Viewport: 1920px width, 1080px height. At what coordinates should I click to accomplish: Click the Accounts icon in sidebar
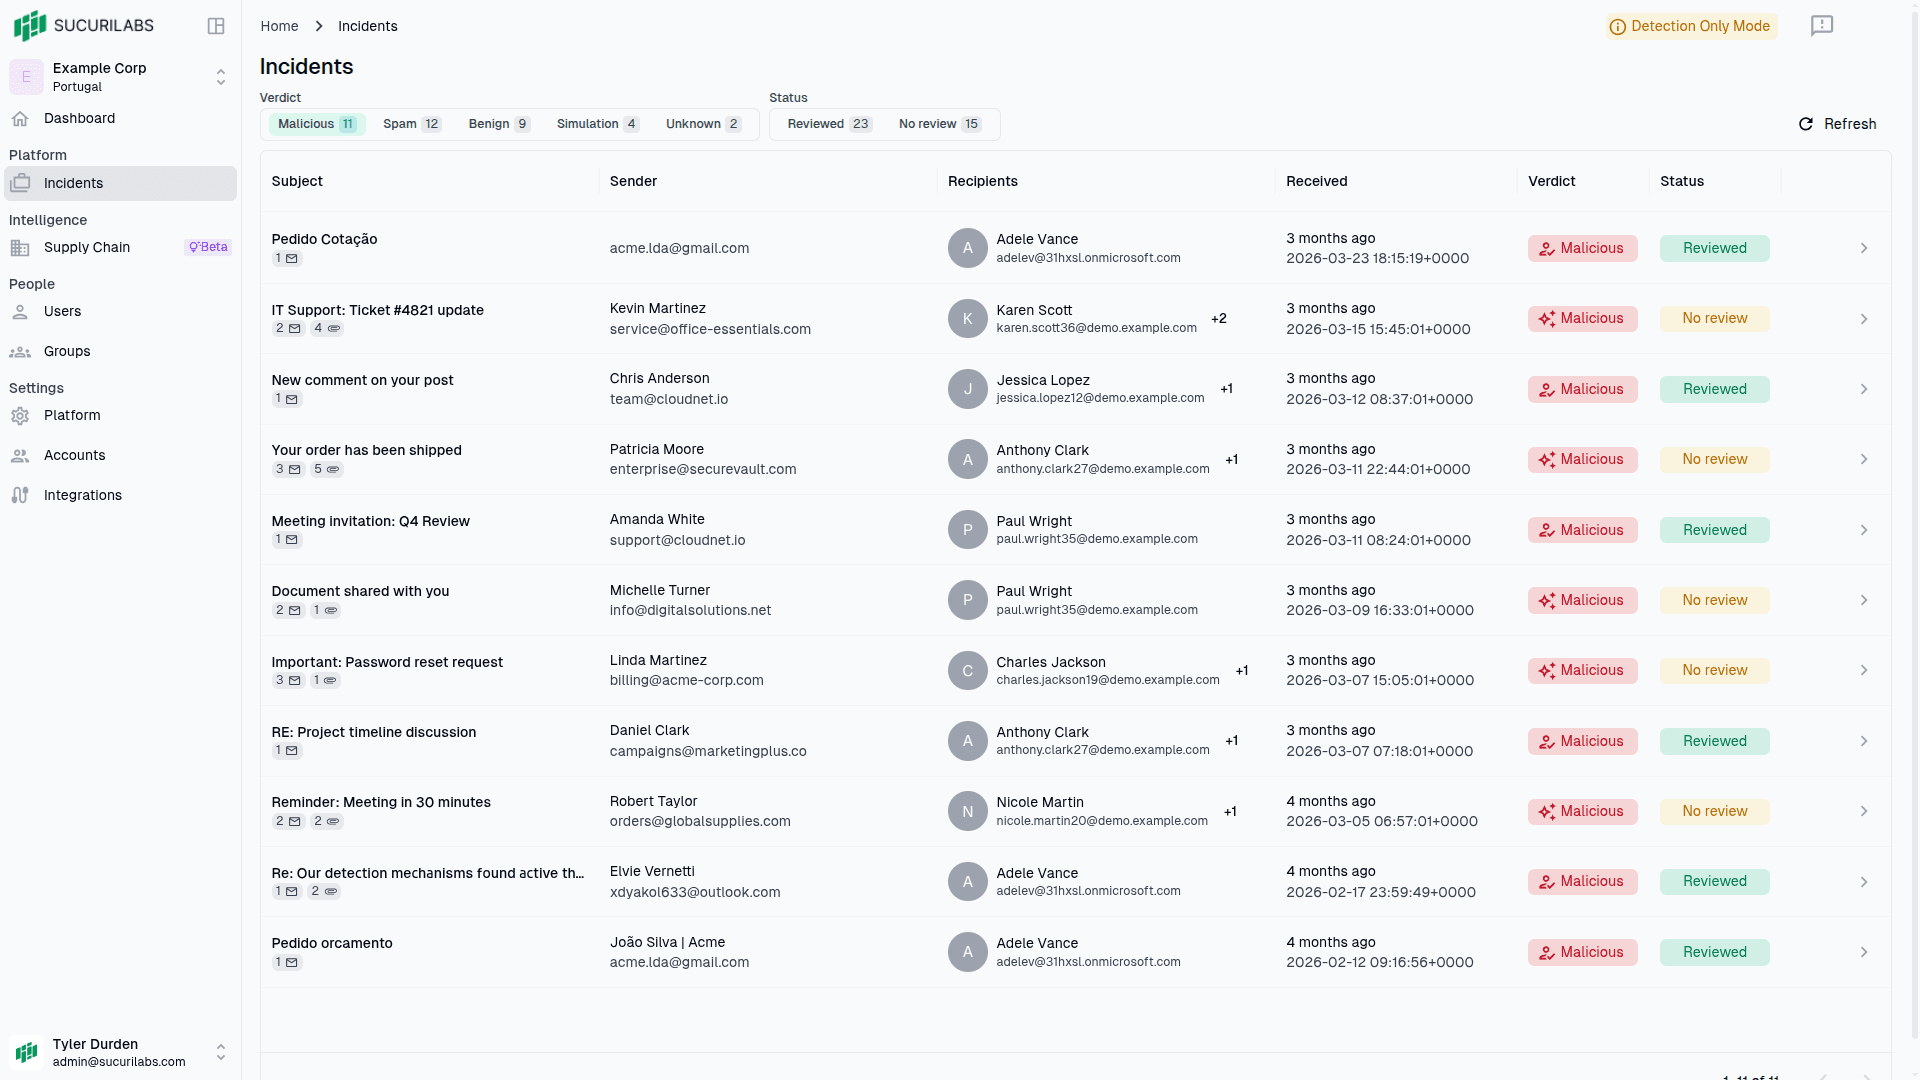pos(20,455)
